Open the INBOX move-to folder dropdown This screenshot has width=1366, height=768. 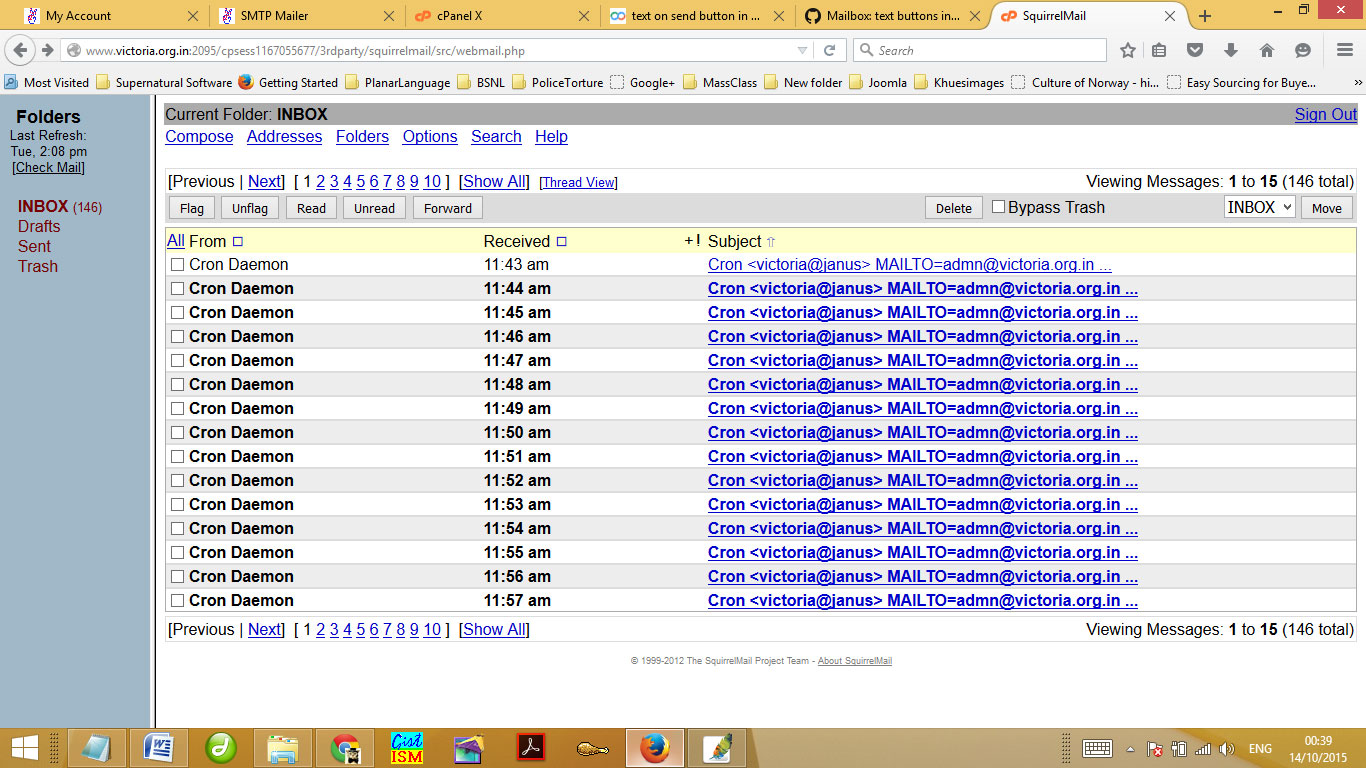(x=1259, y=207)
